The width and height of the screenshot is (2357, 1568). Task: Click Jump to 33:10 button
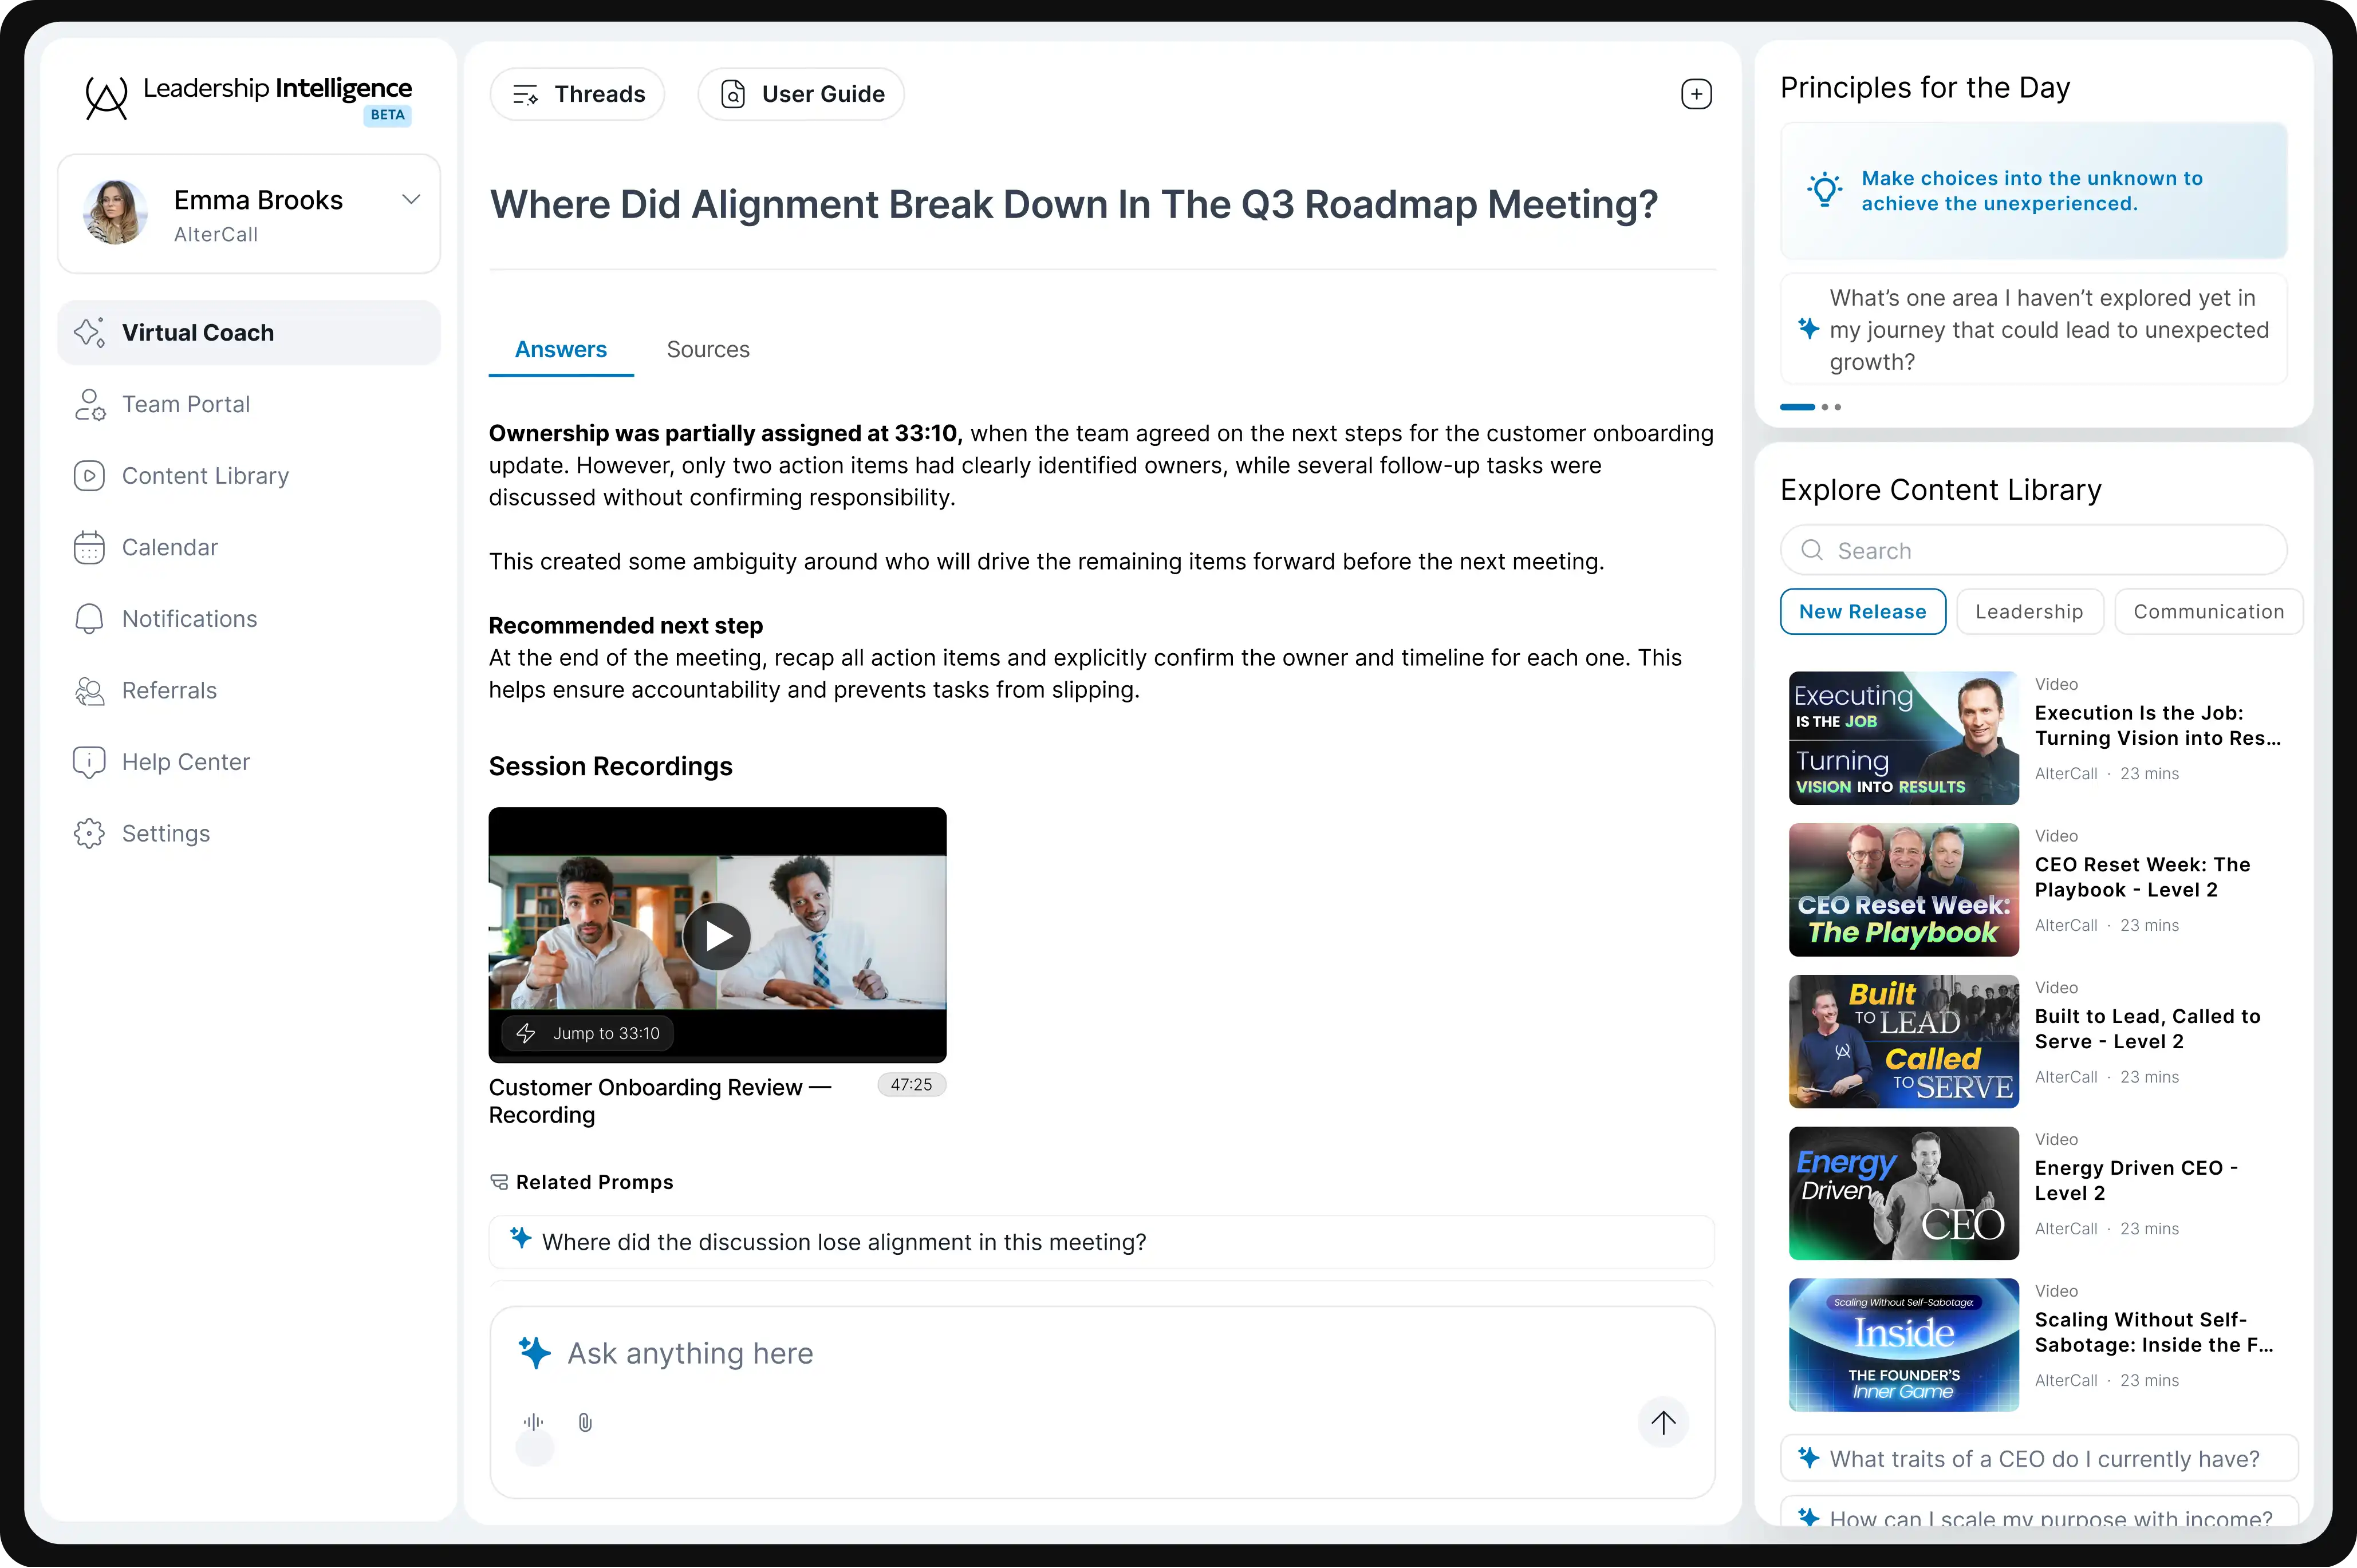point(588,1033)
